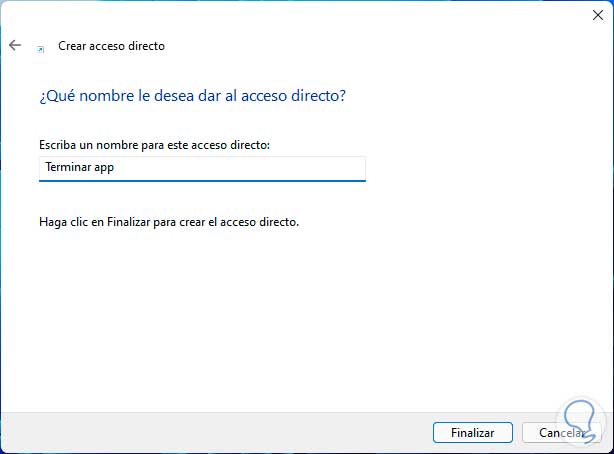Viewport: 614px width, 454px height.
Task: Click the word "Crear" in the window title
Action: coord(71,46)
